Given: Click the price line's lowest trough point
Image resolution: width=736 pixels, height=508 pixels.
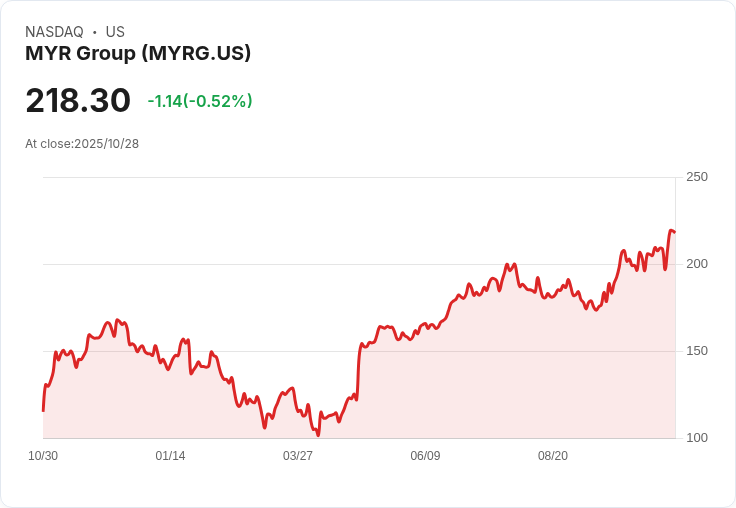Looking at the screenshot, I should (318, 435).
